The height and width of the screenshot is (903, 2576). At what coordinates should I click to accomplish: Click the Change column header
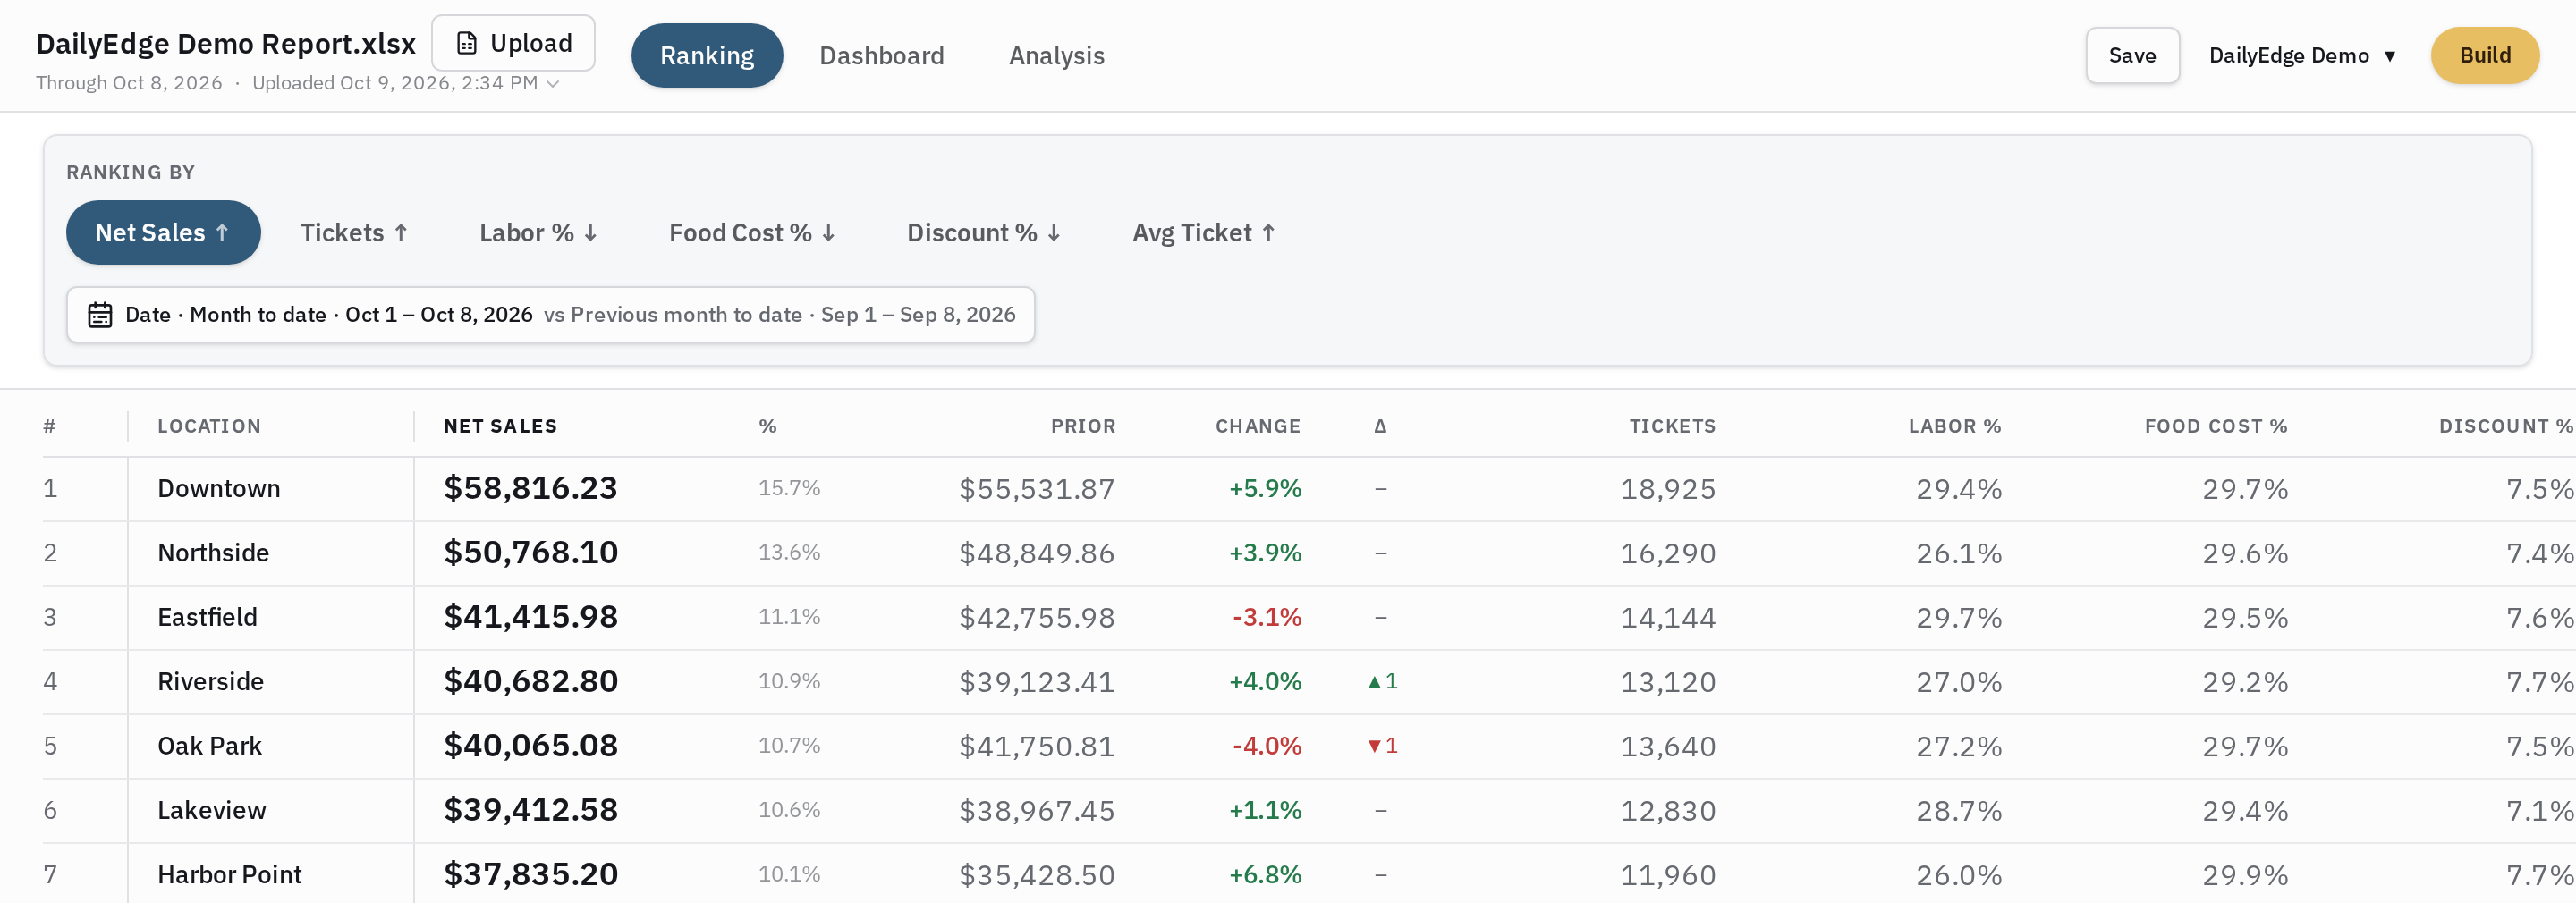click(x=1258, y=426)
